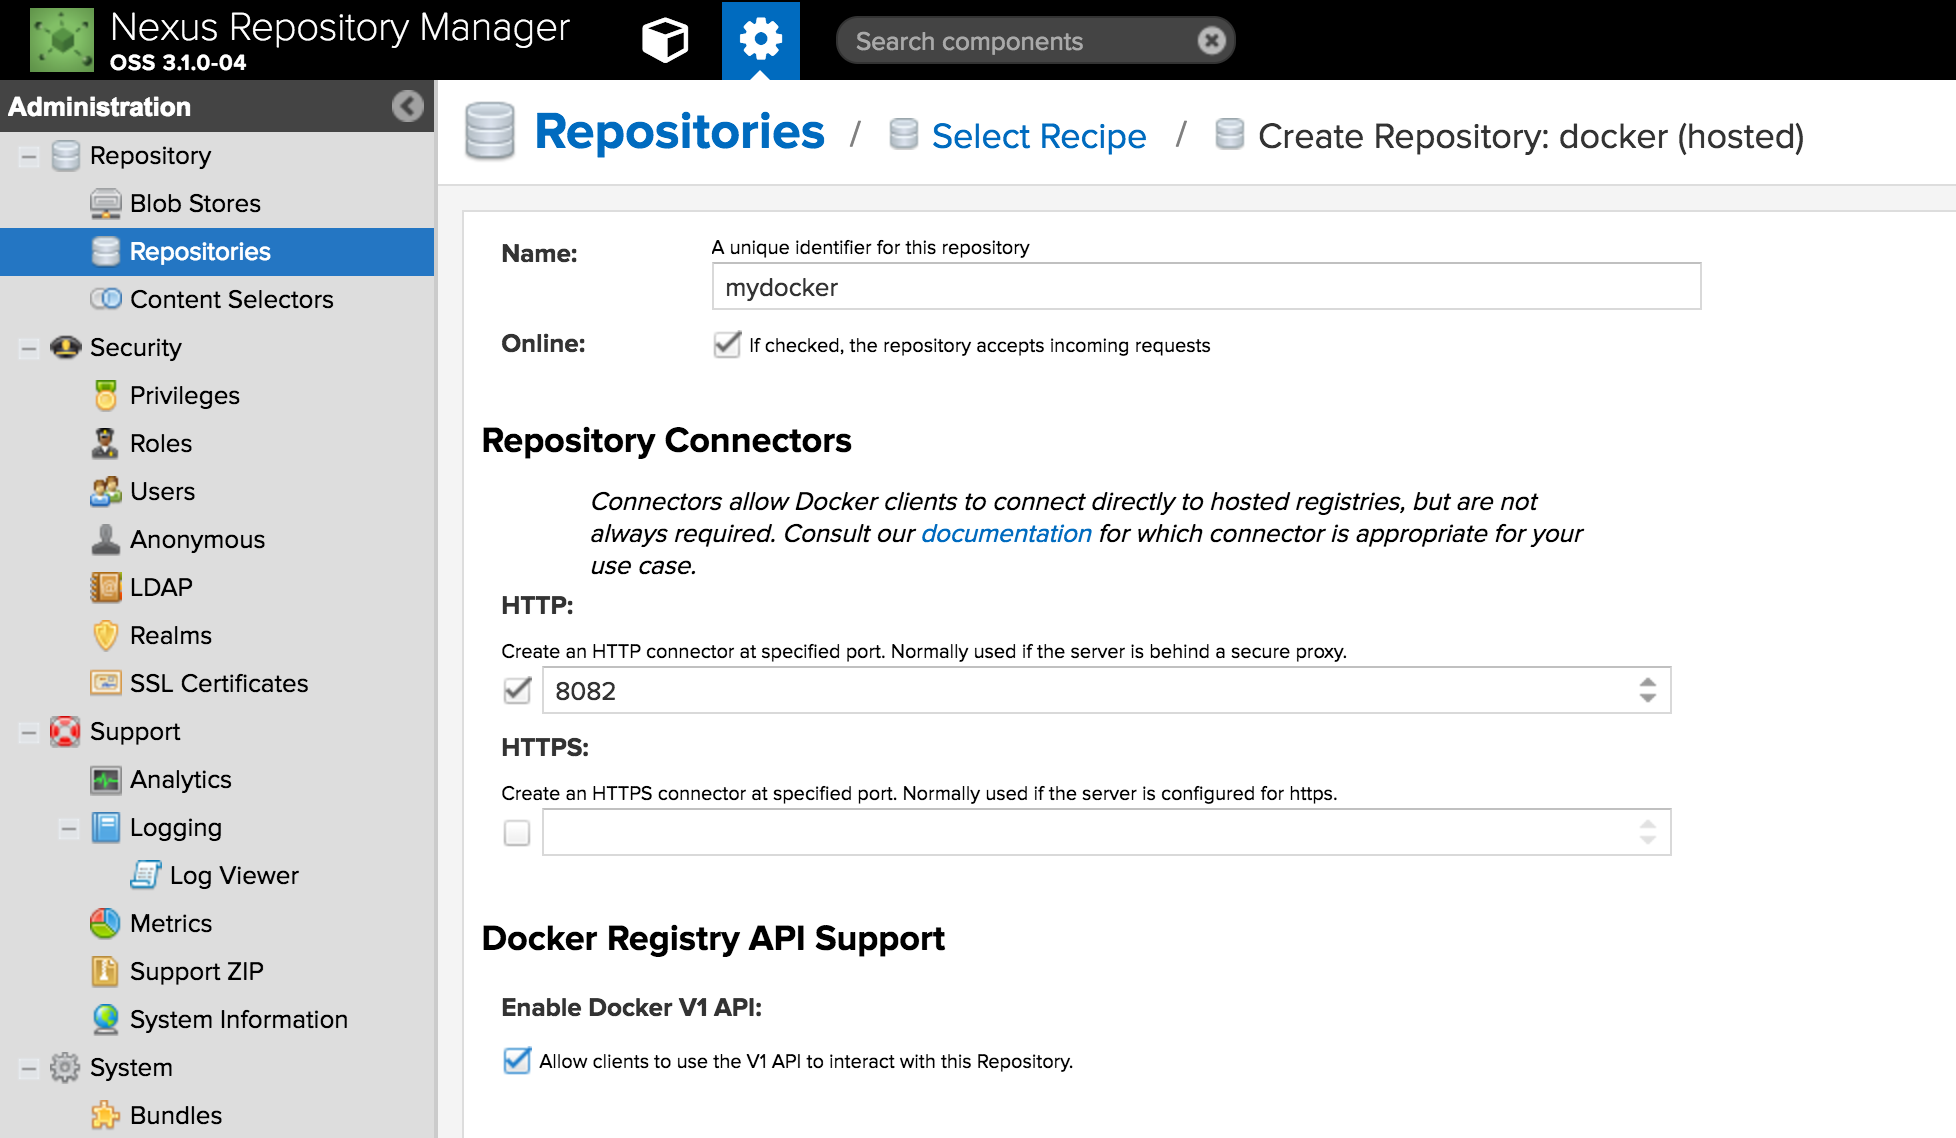Enable the HTTPS connector checkbox

(517, 833)
